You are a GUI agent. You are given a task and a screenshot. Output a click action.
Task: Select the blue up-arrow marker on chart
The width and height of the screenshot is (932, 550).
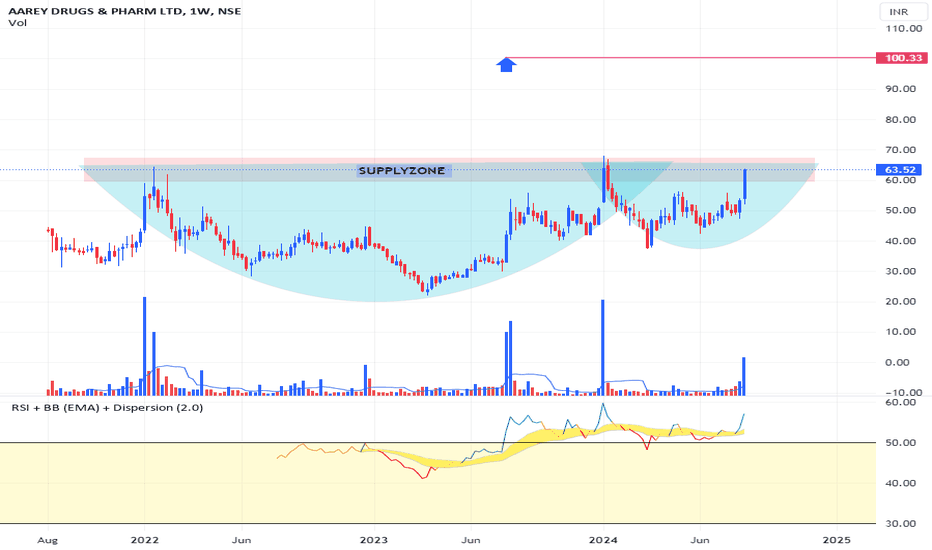point(506,64)
